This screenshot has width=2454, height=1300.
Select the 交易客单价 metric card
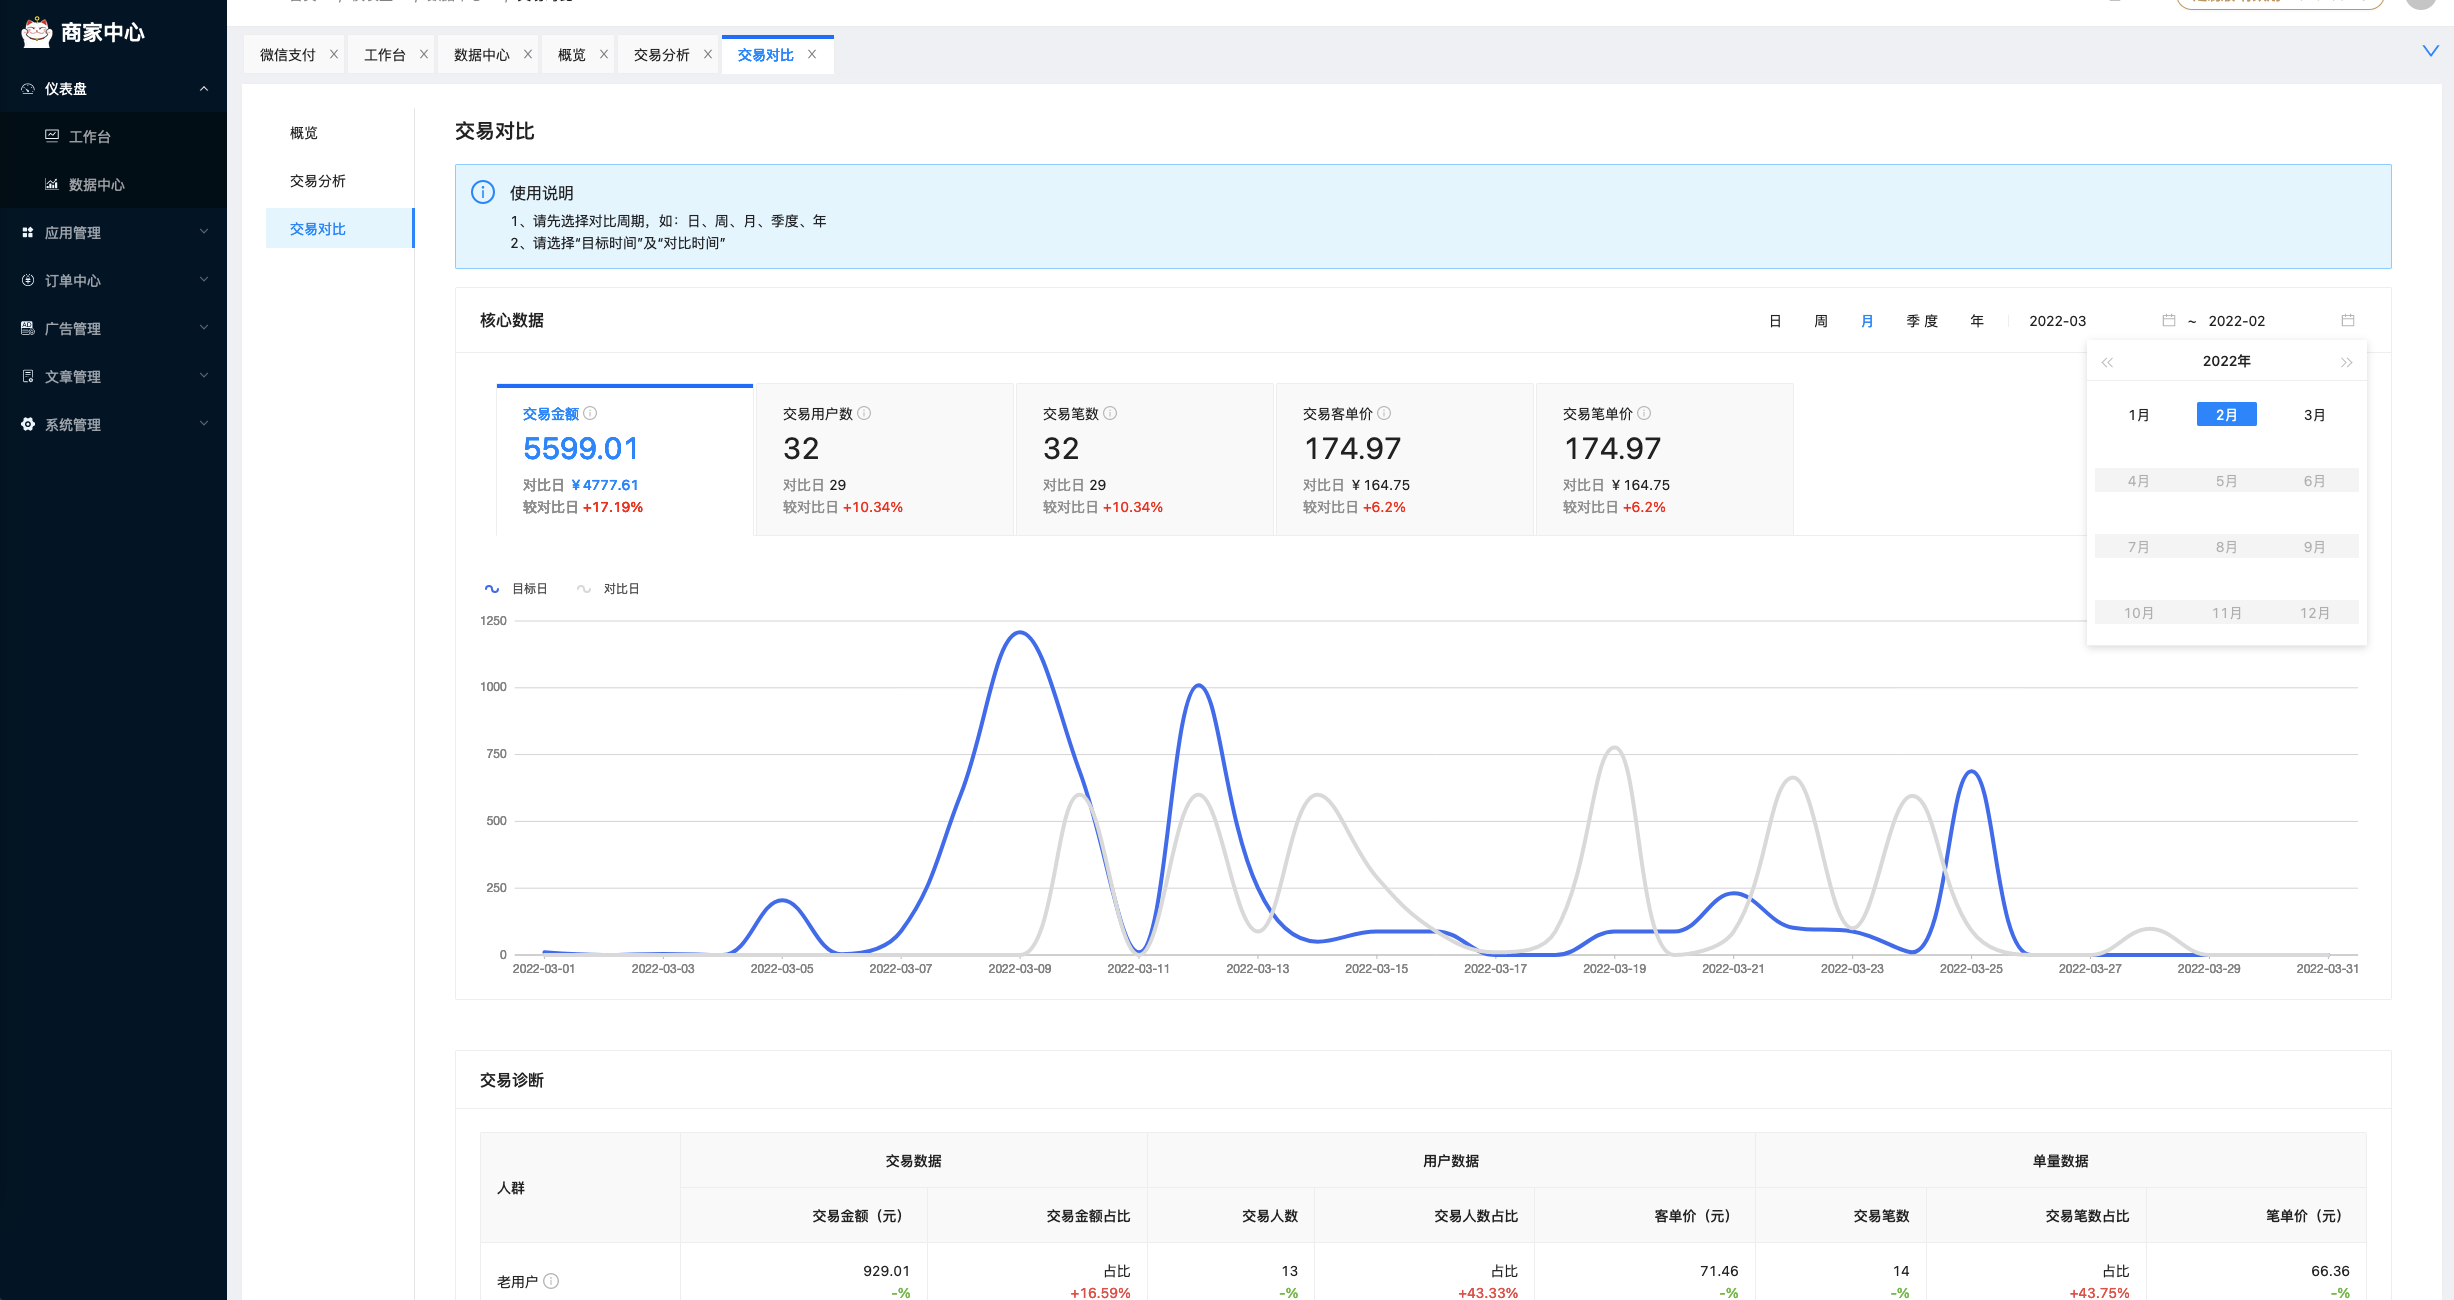(1405, 460)
